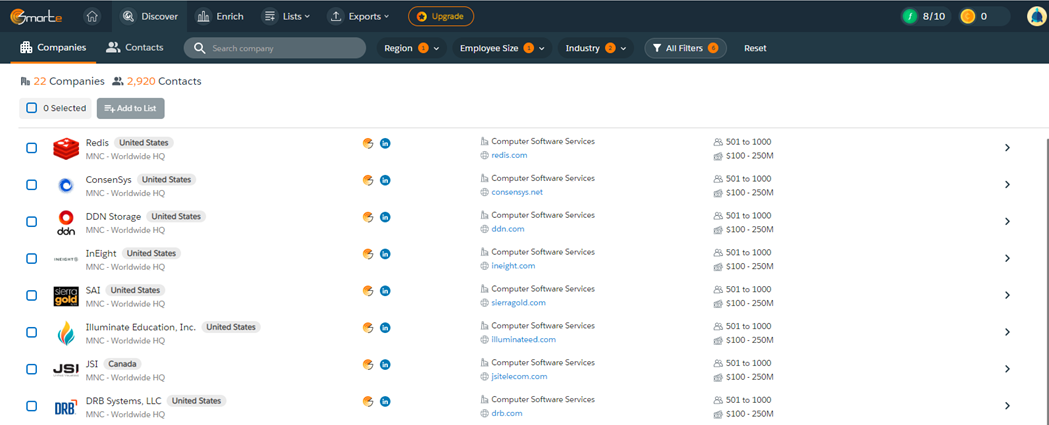
Task: Open SAI LinkedIn icon
Action: 385,290
